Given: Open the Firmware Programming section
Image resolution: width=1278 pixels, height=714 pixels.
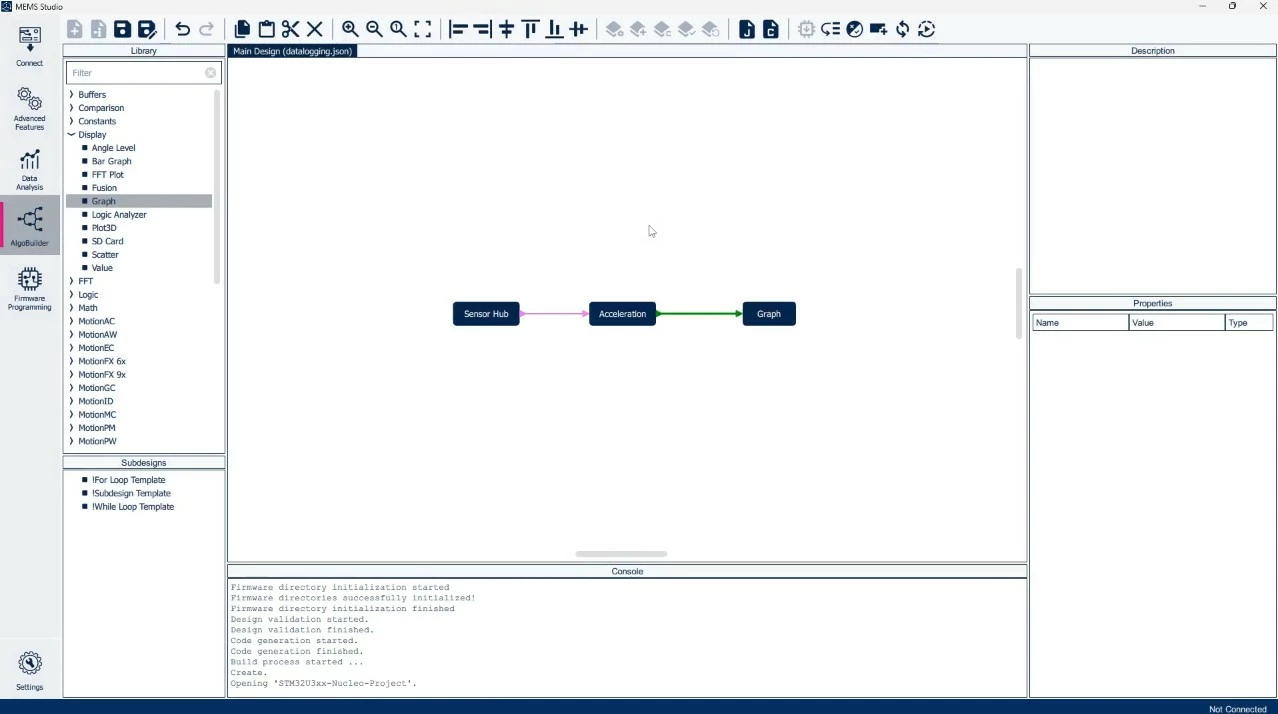Looking at the screenshot, I should tap(29, 289).
